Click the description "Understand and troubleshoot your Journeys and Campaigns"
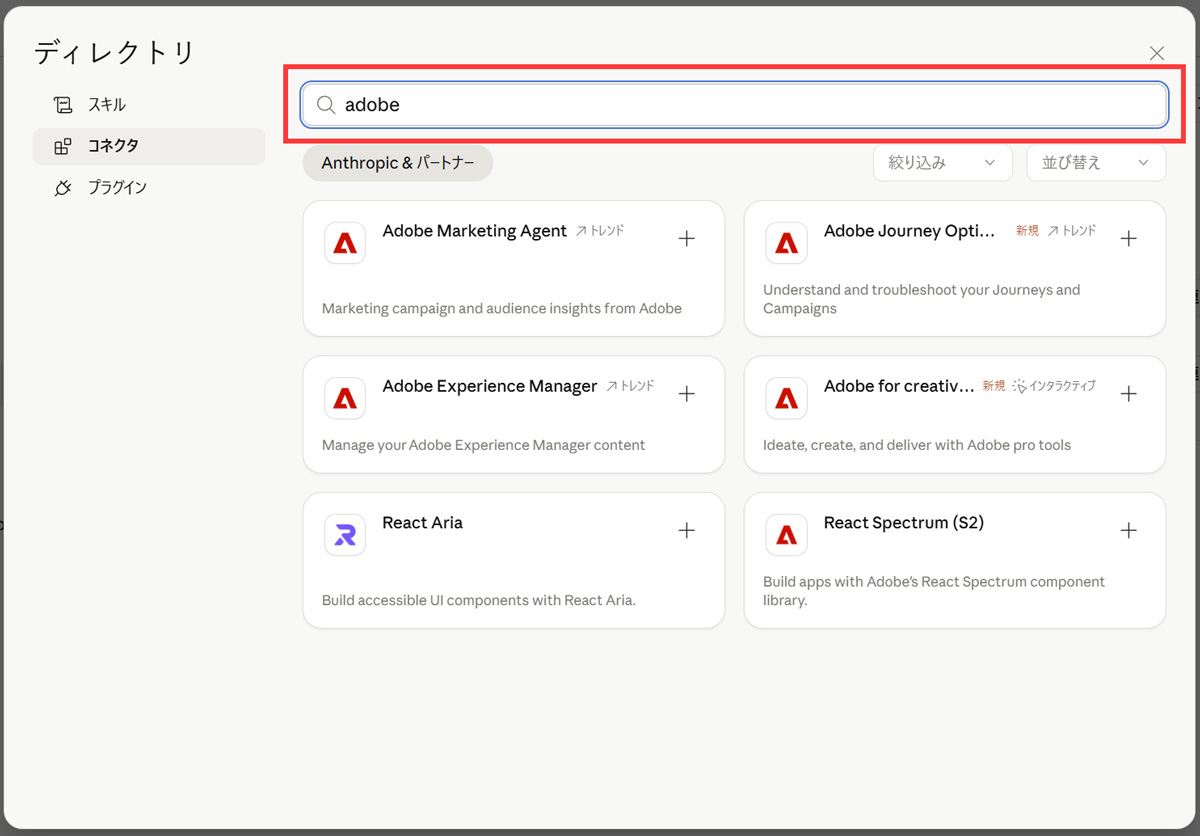This screenshot has width=1200, height=836. pyautogui.click(x=921, y=299)
